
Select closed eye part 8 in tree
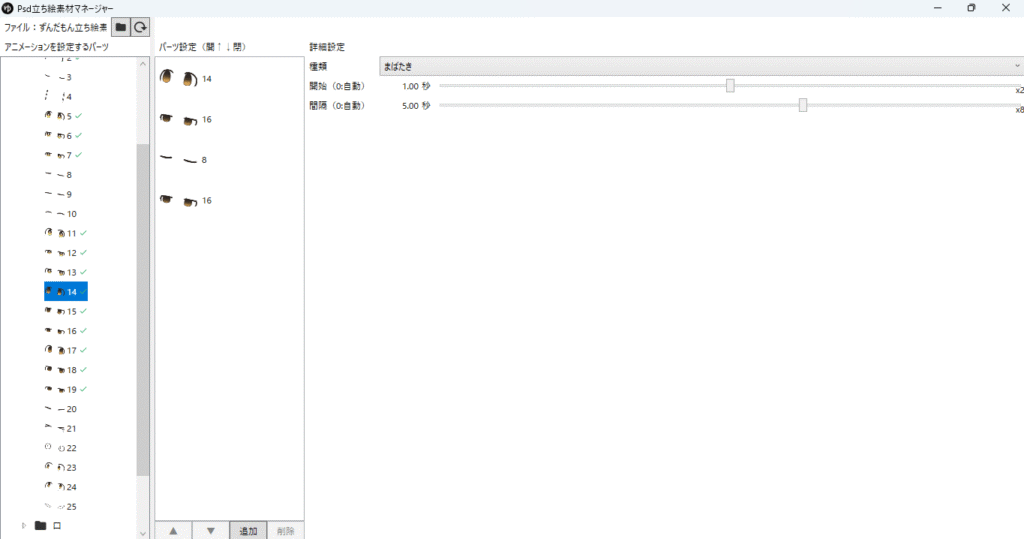click(x=62, y=175)
